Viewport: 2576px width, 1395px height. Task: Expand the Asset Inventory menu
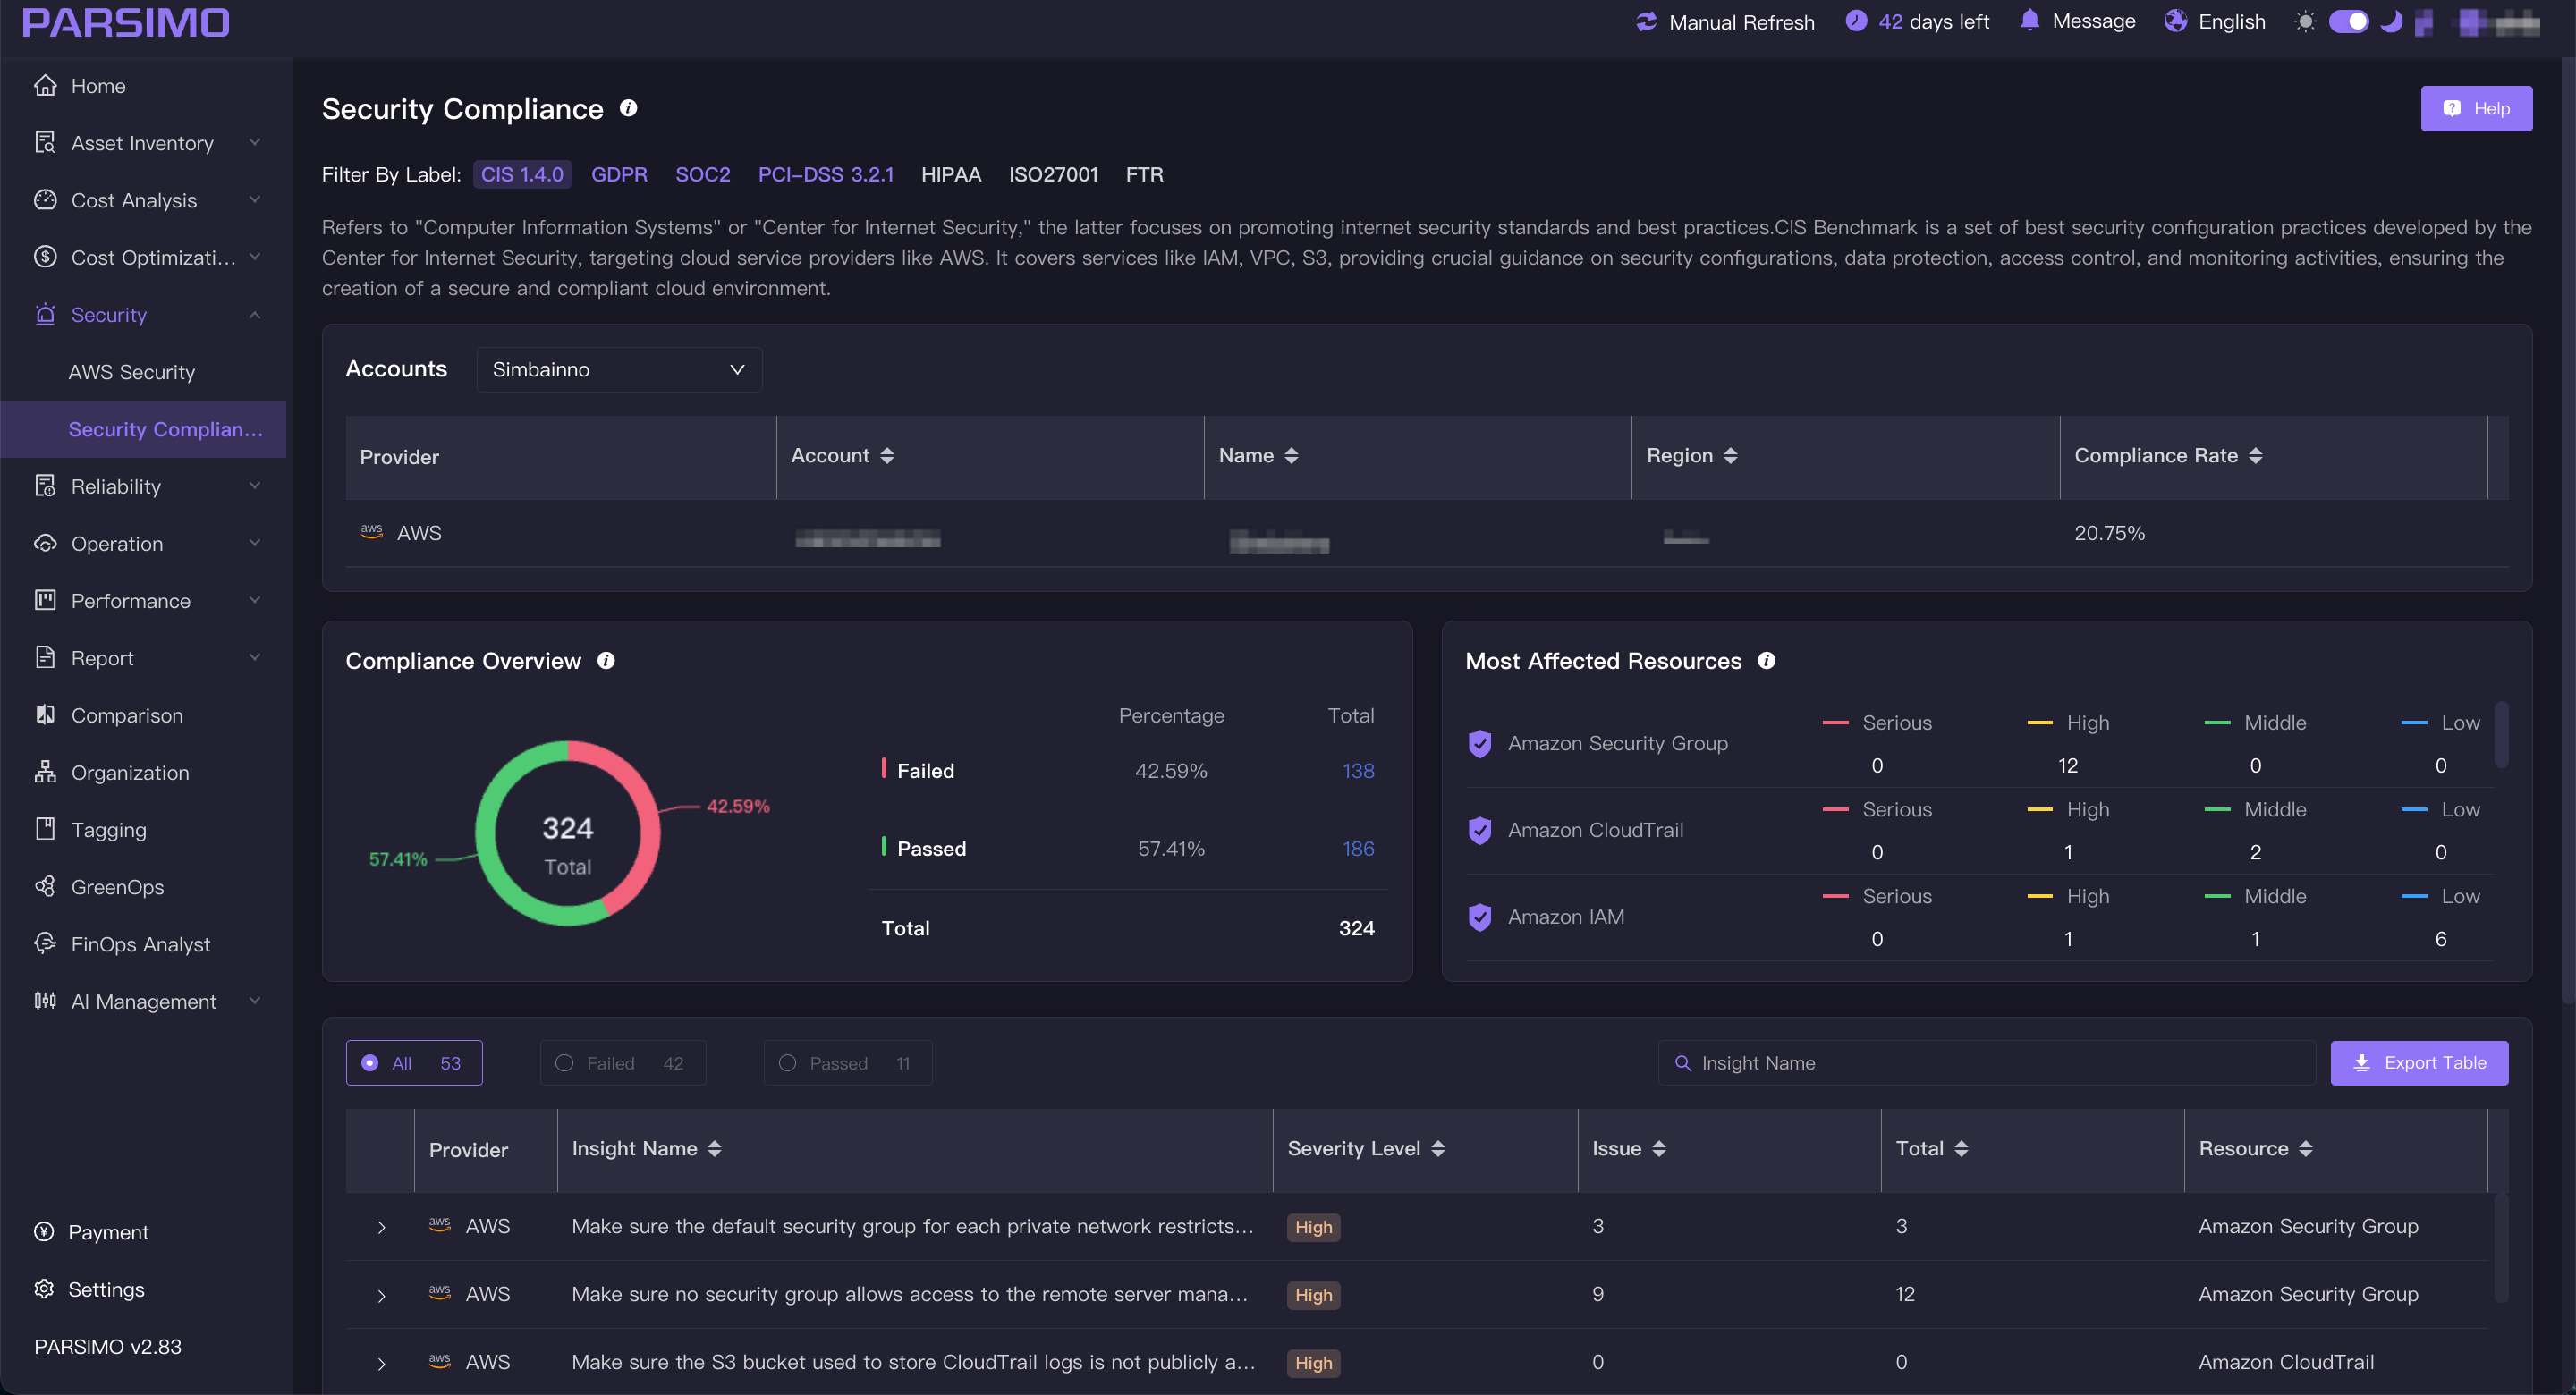click(143, 143)
